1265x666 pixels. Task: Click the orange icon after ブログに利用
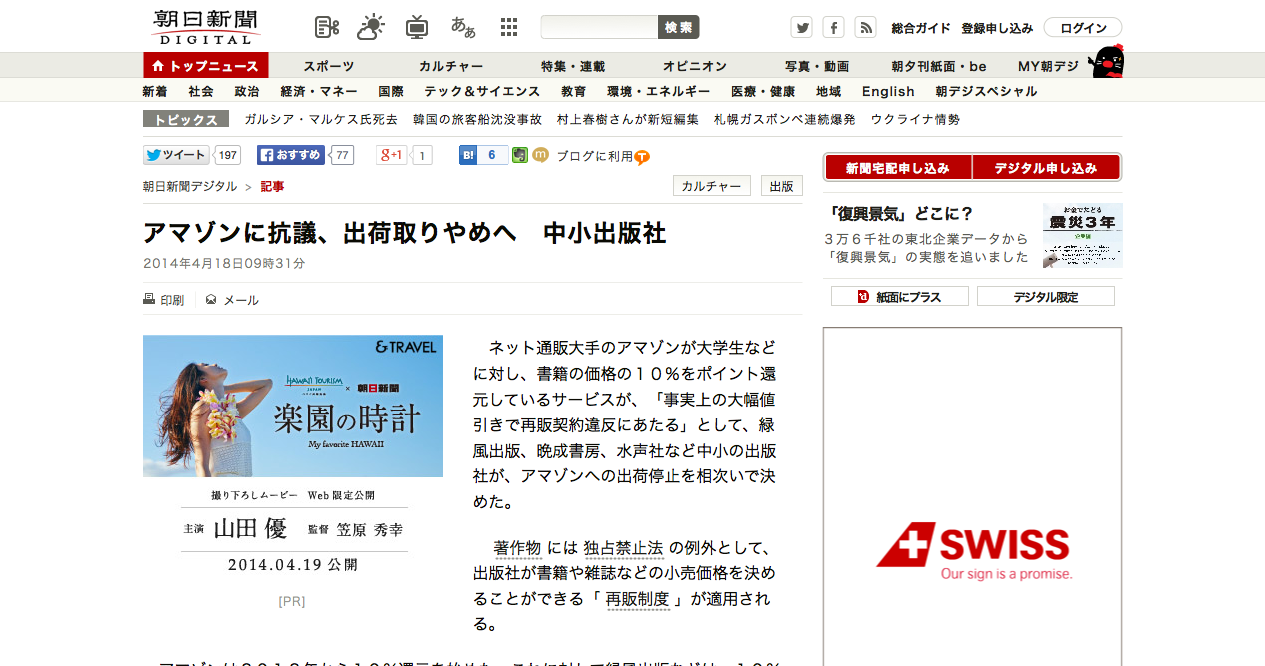point(642,157)
